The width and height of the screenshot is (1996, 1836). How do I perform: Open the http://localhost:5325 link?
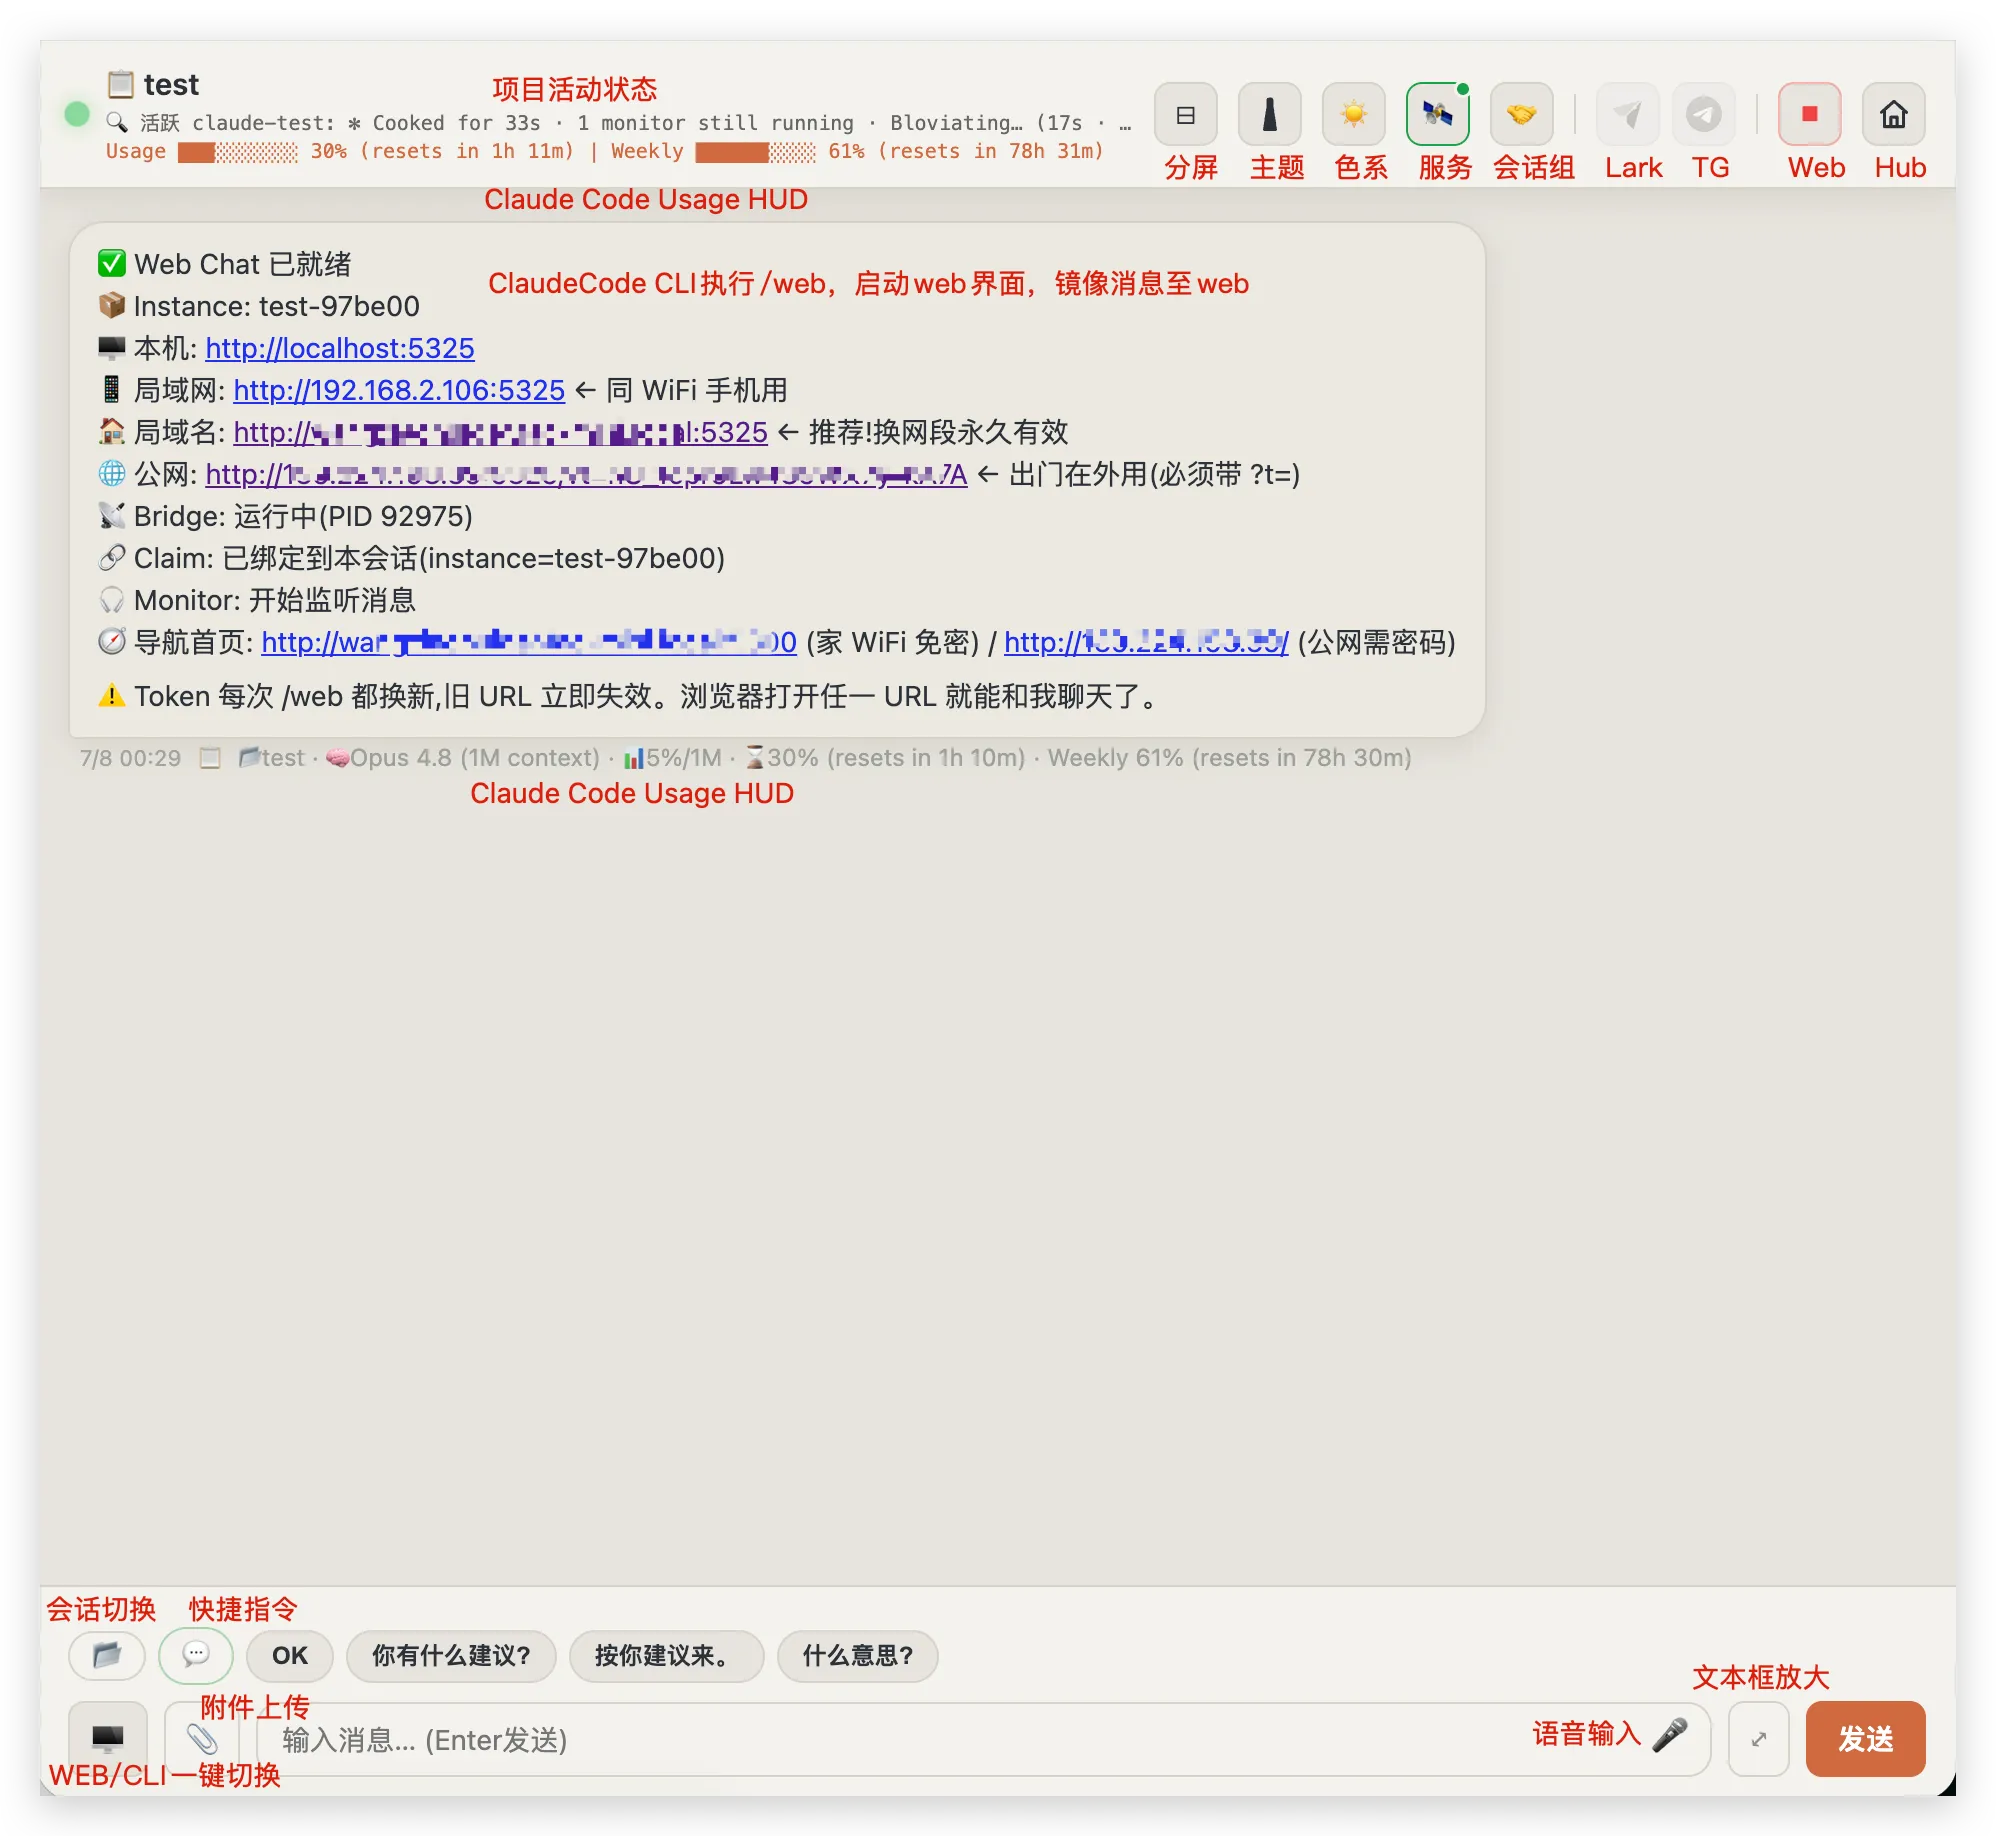340,348
